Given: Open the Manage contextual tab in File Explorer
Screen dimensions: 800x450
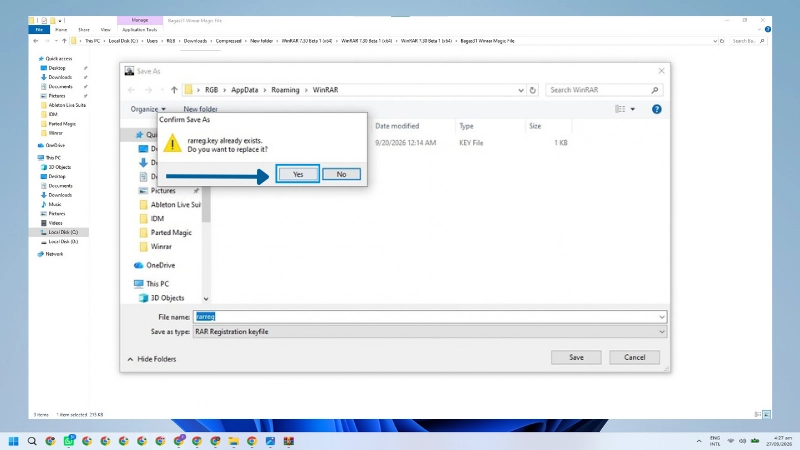Looking at the screenshot, I should click(140, 20).
